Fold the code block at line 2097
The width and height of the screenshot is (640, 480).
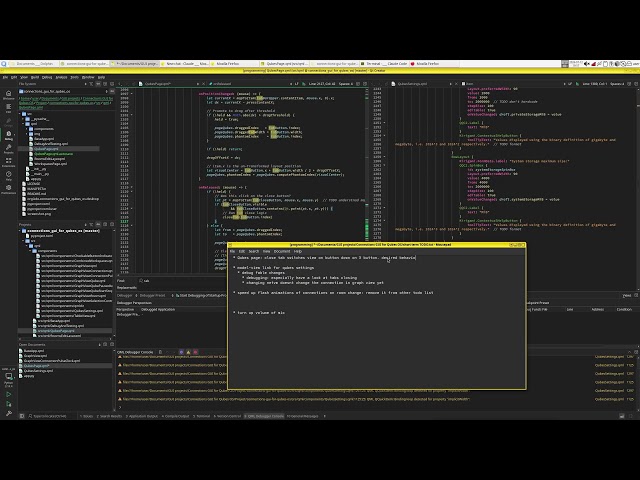(131, 93)
